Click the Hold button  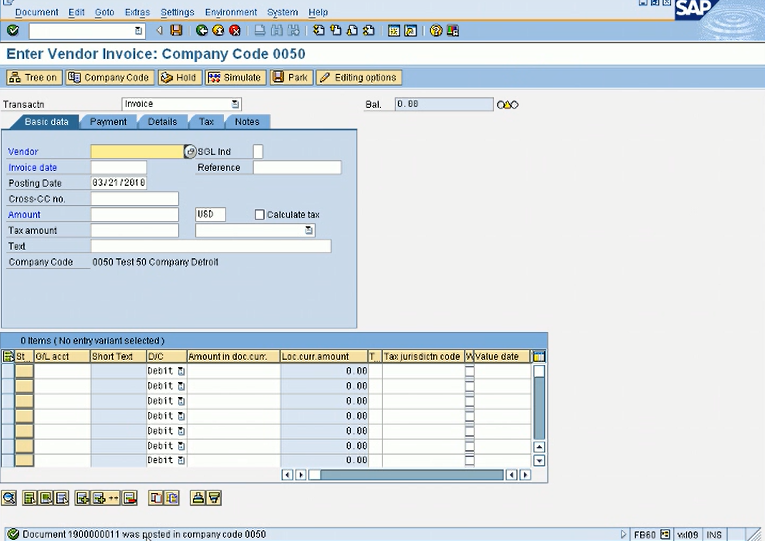click(180, 78)
